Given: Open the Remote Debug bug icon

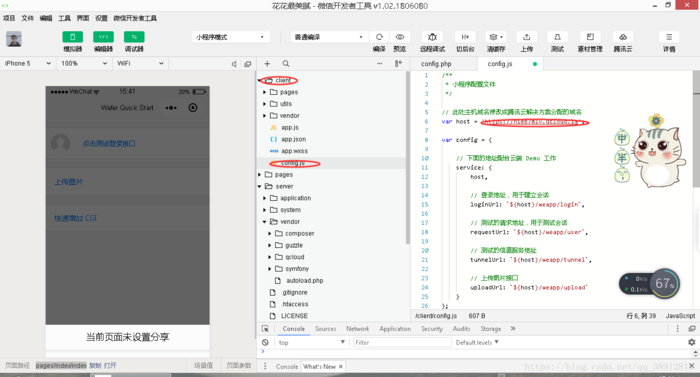Looking at the screenshot, I should 432,37.
